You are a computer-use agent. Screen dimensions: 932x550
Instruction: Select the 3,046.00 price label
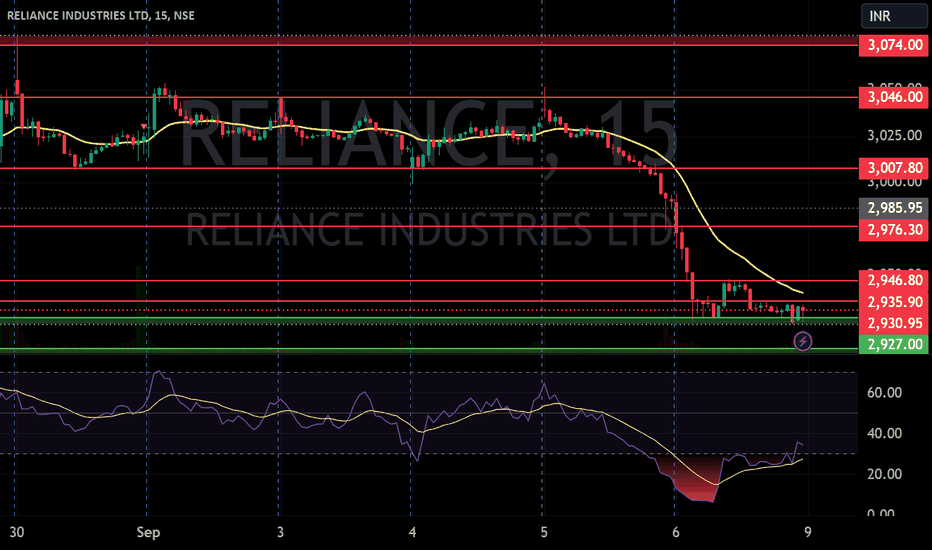pos(893,97)
